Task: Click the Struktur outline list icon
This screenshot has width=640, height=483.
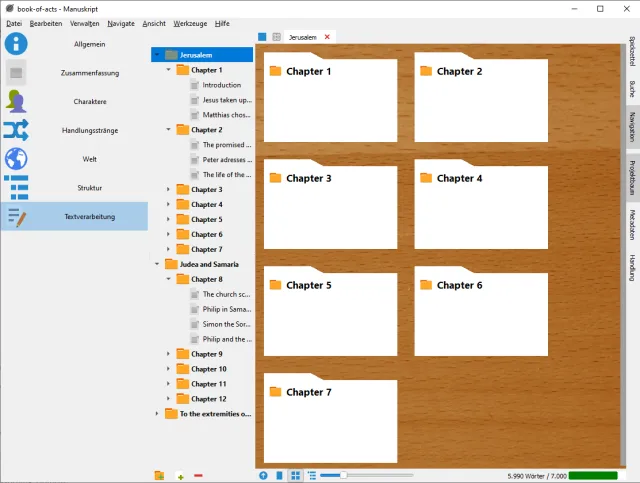Action: (16, 187)
